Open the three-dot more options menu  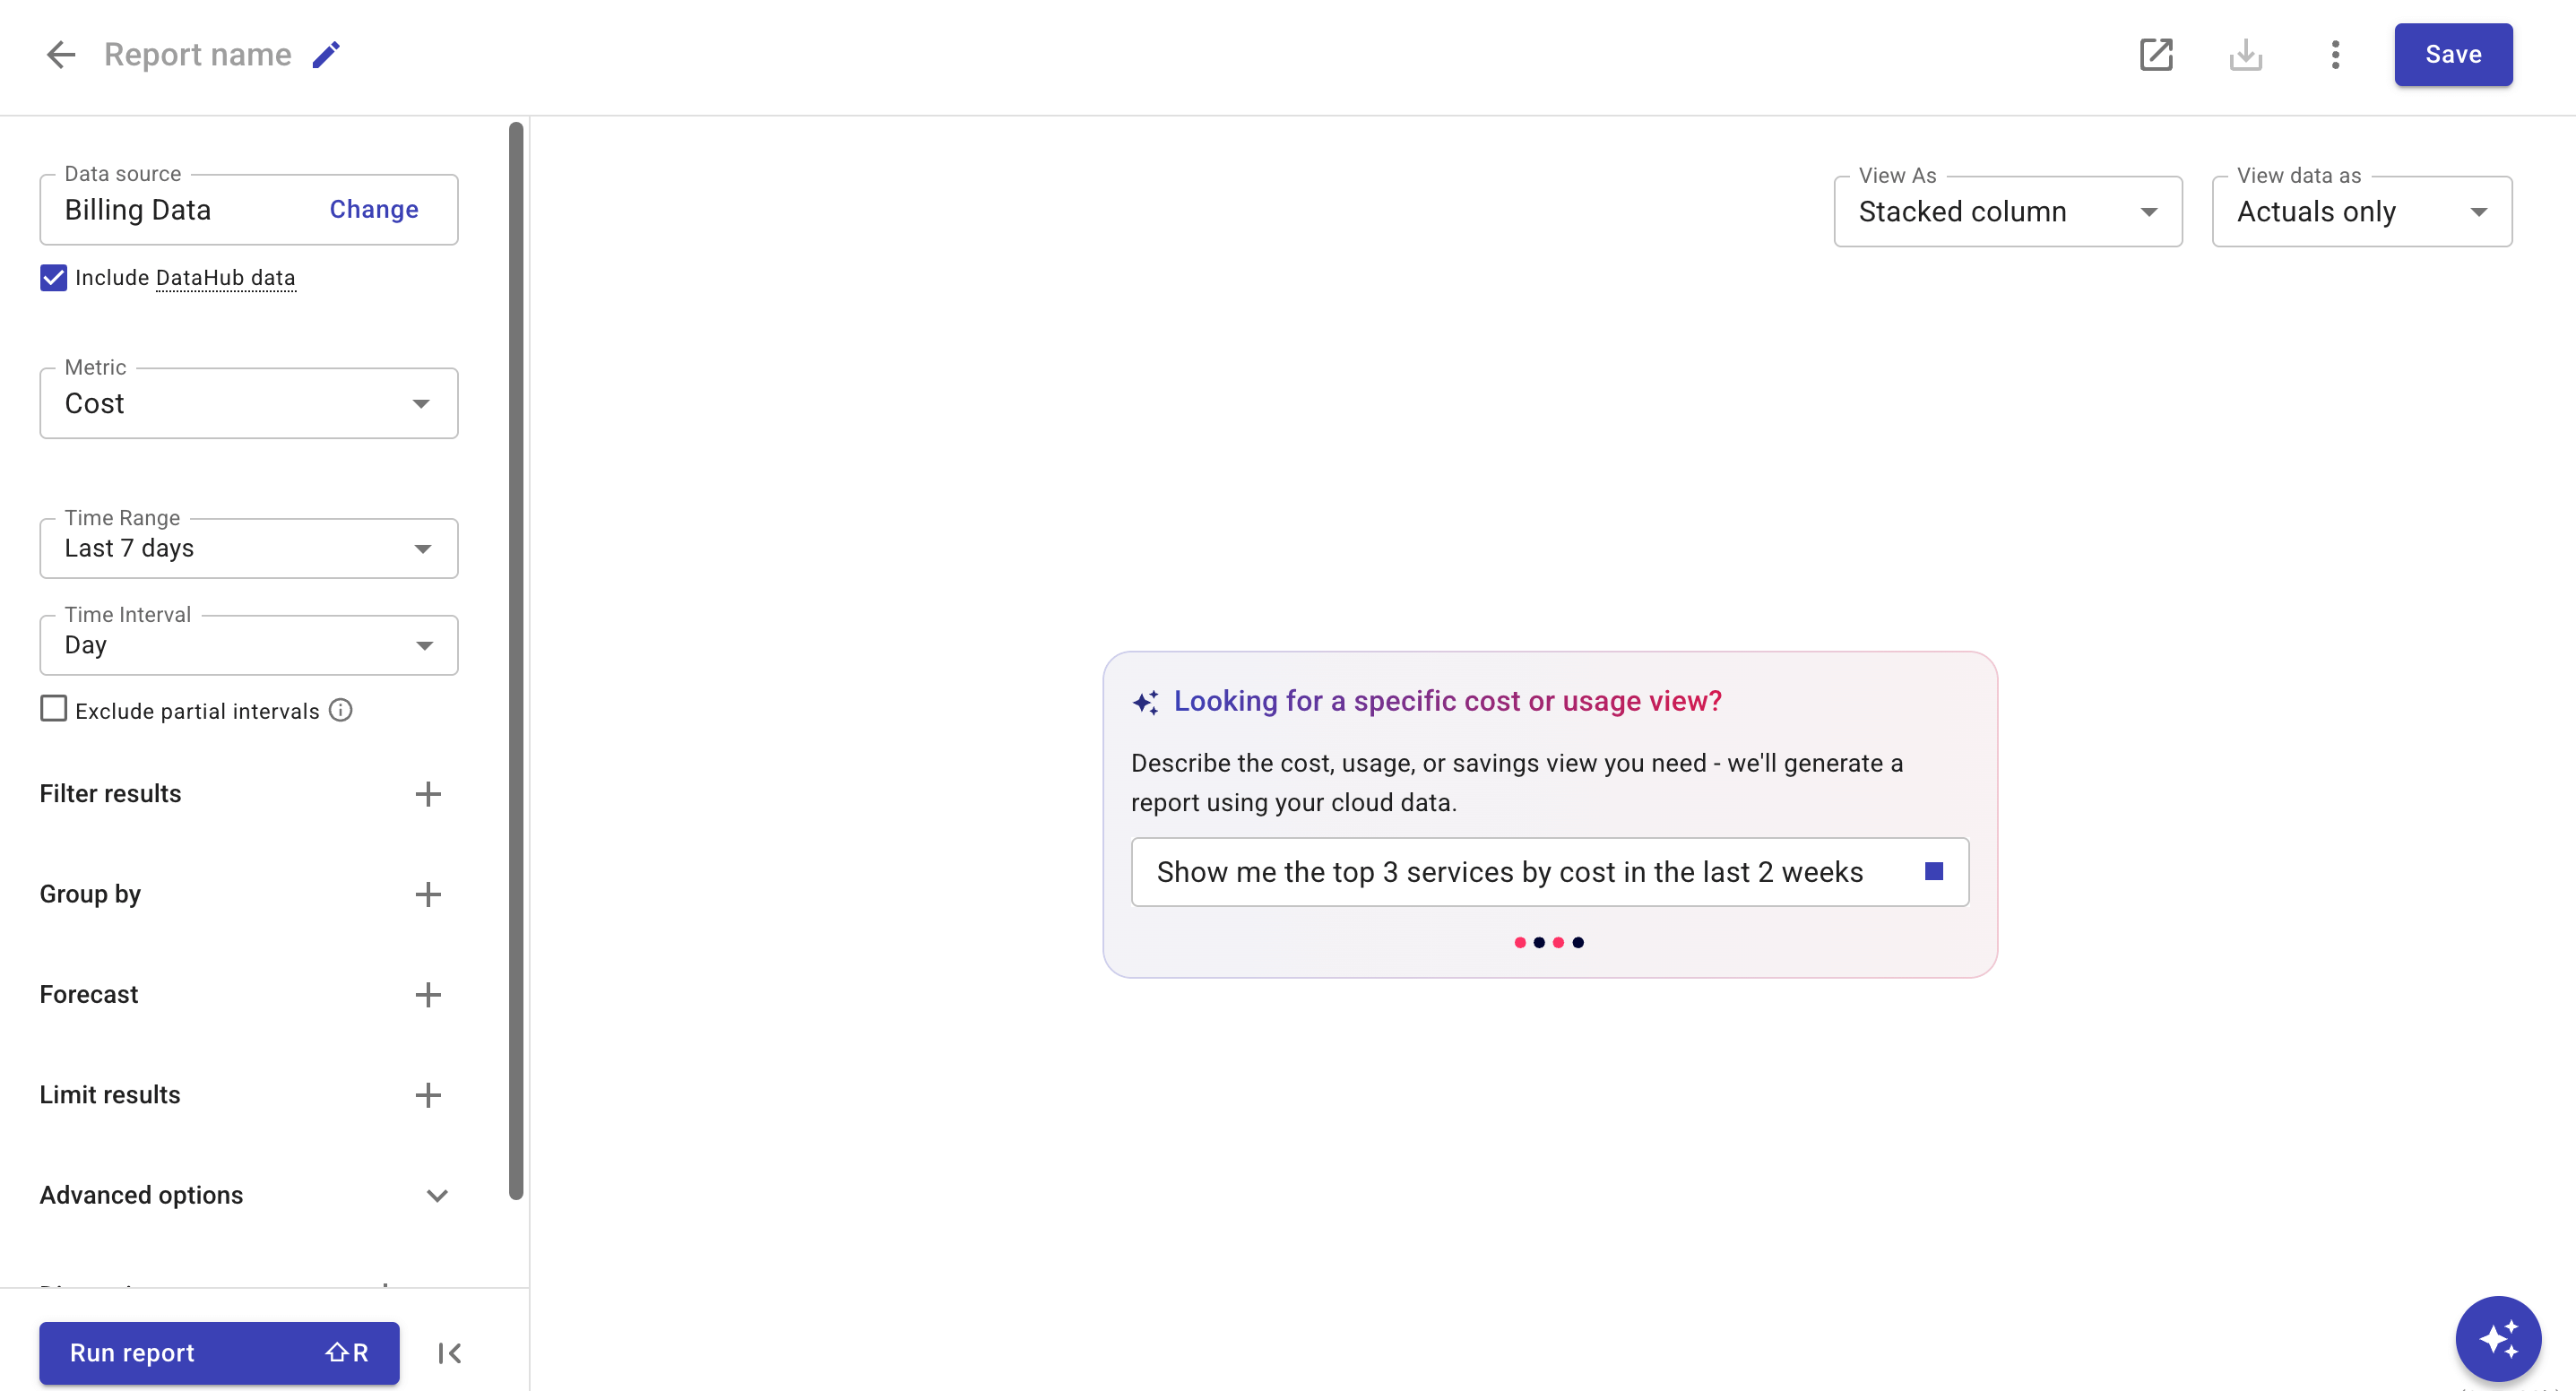(x=2335, y=54)
